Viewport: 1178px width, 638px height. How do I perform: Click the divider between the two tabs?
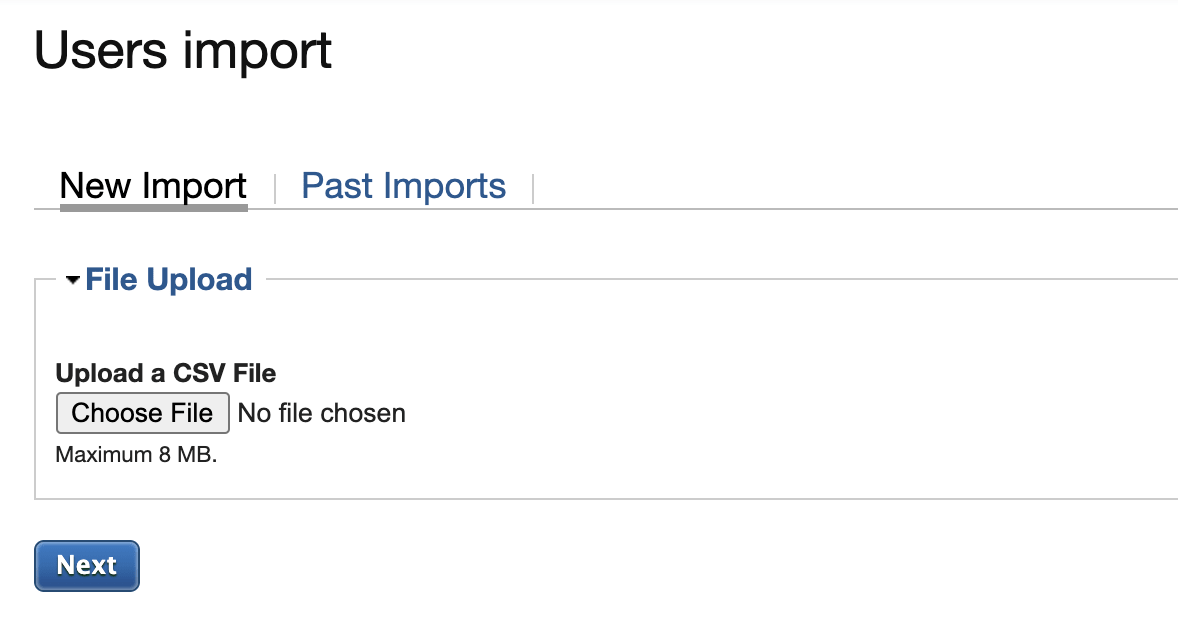pos(274,187)
